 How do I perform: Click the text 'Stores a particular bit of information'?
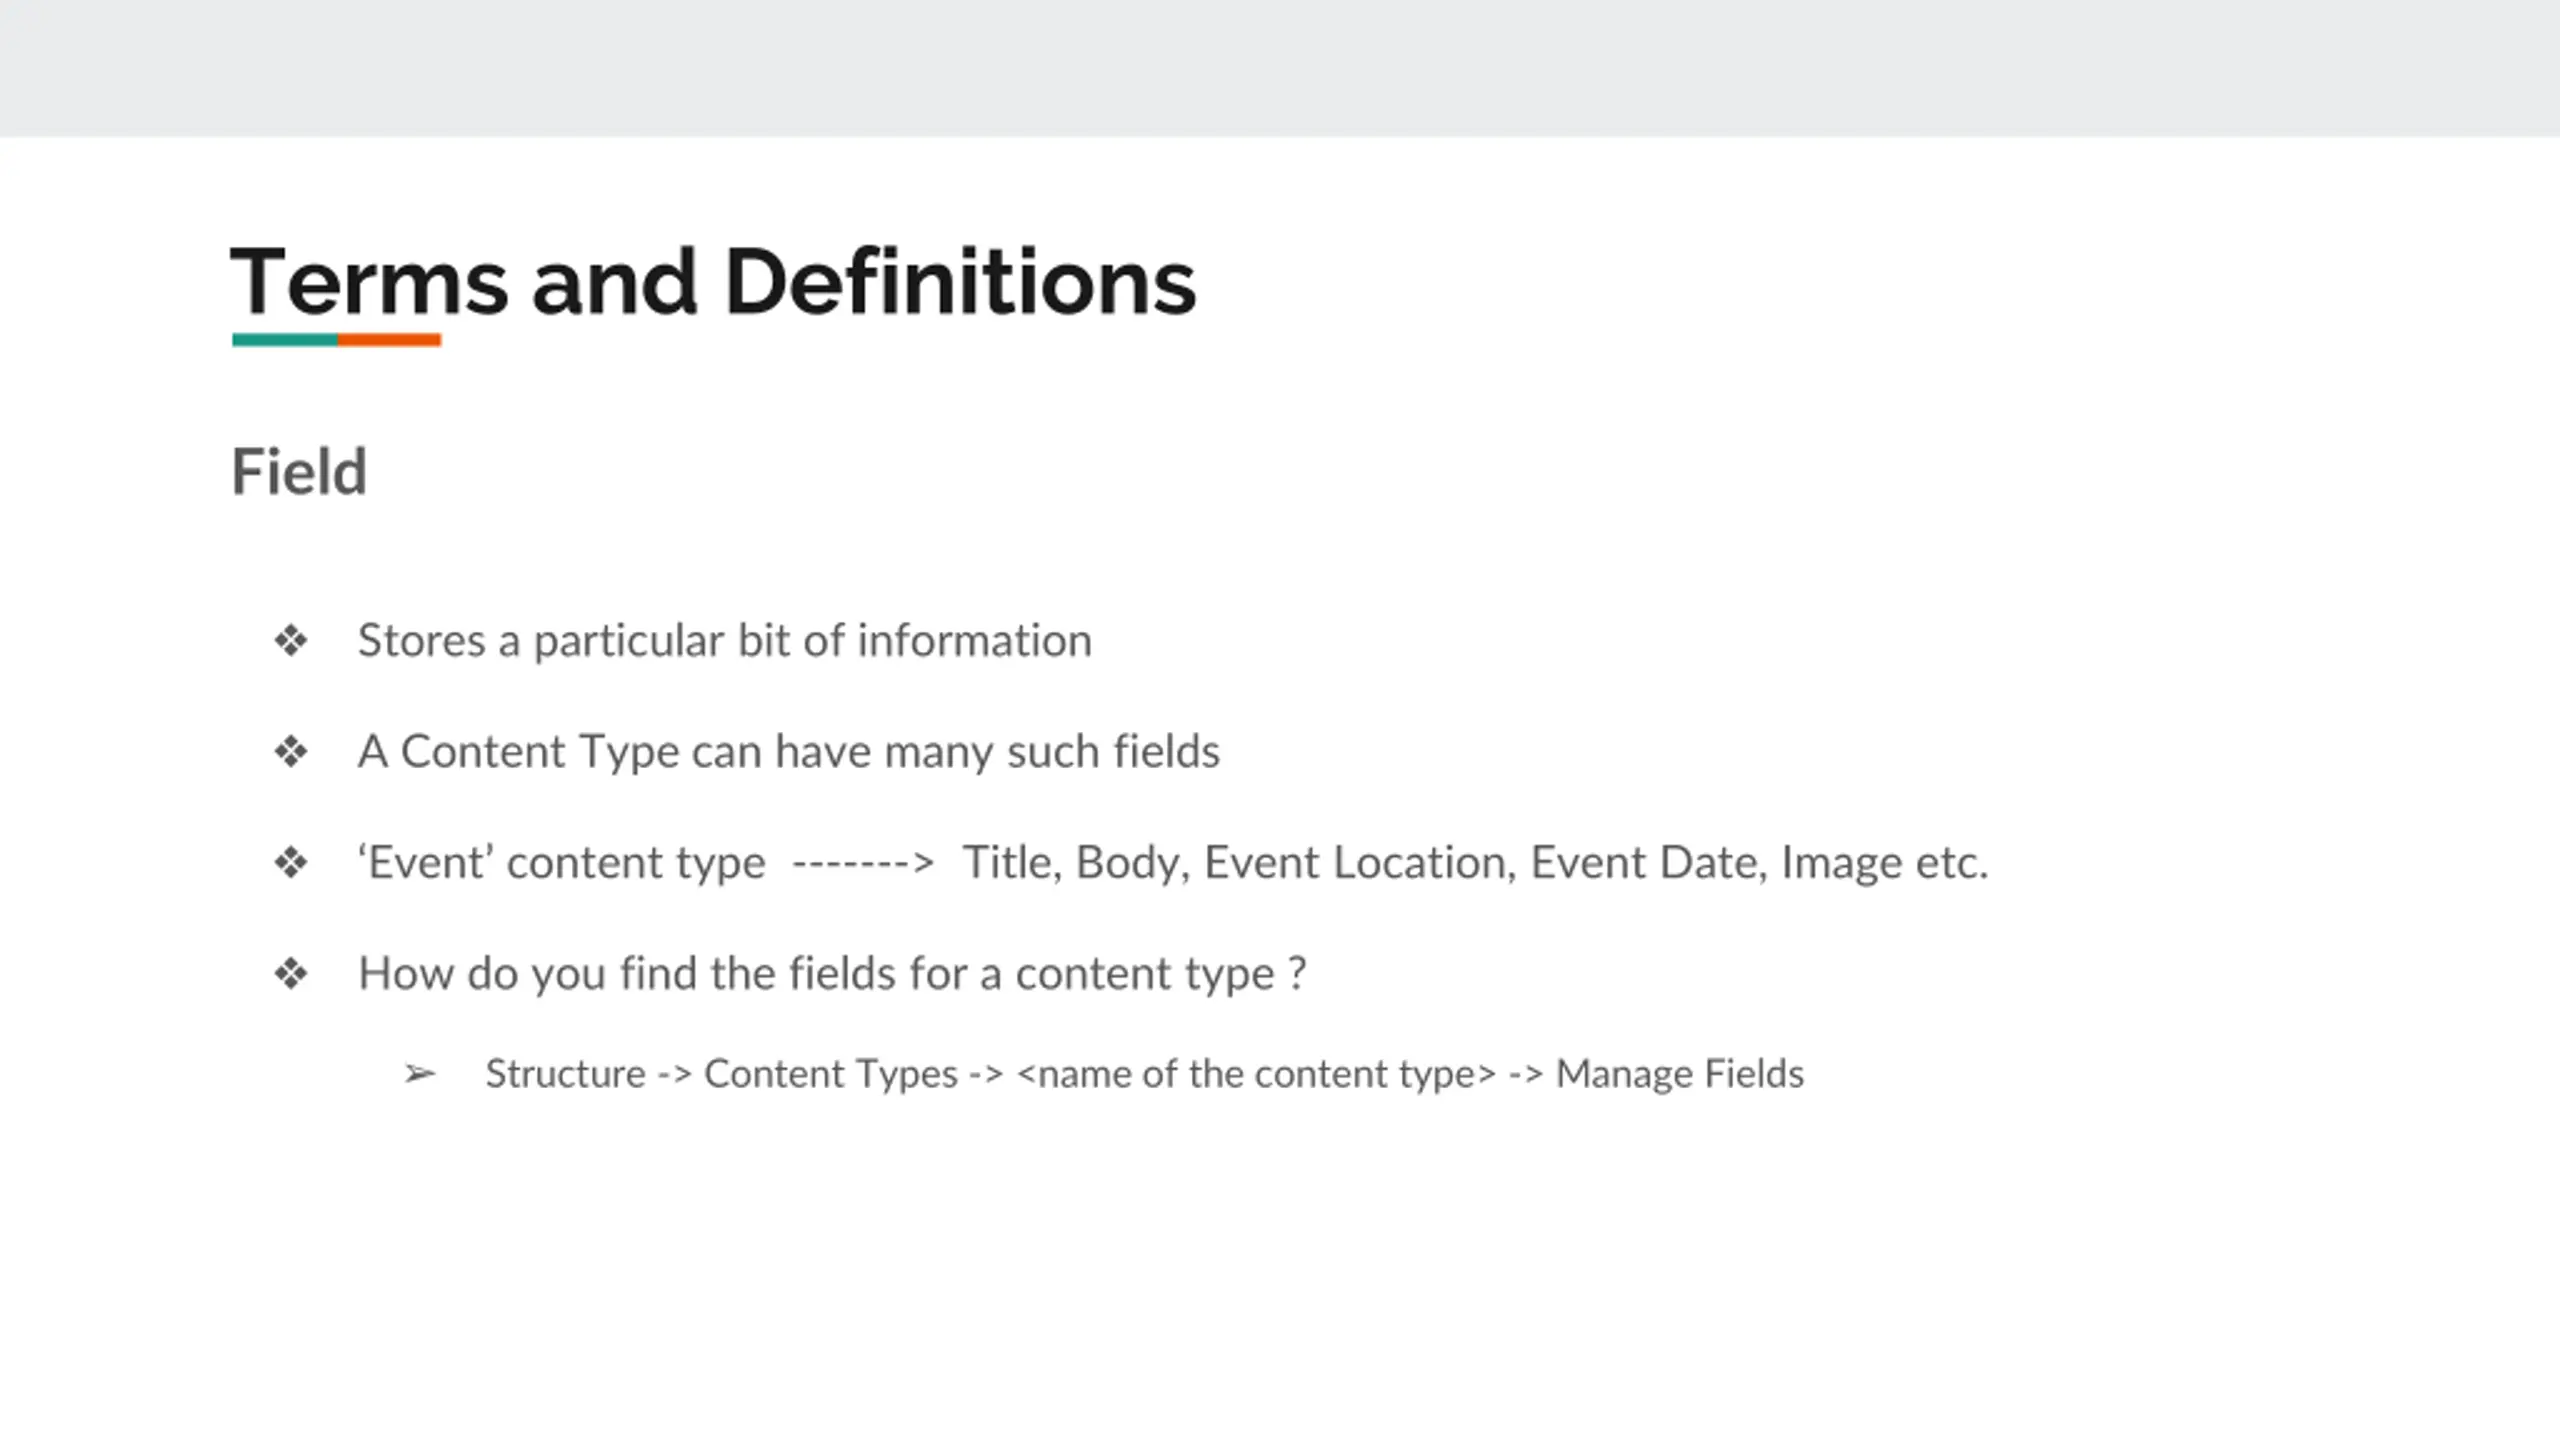point(725,641)
